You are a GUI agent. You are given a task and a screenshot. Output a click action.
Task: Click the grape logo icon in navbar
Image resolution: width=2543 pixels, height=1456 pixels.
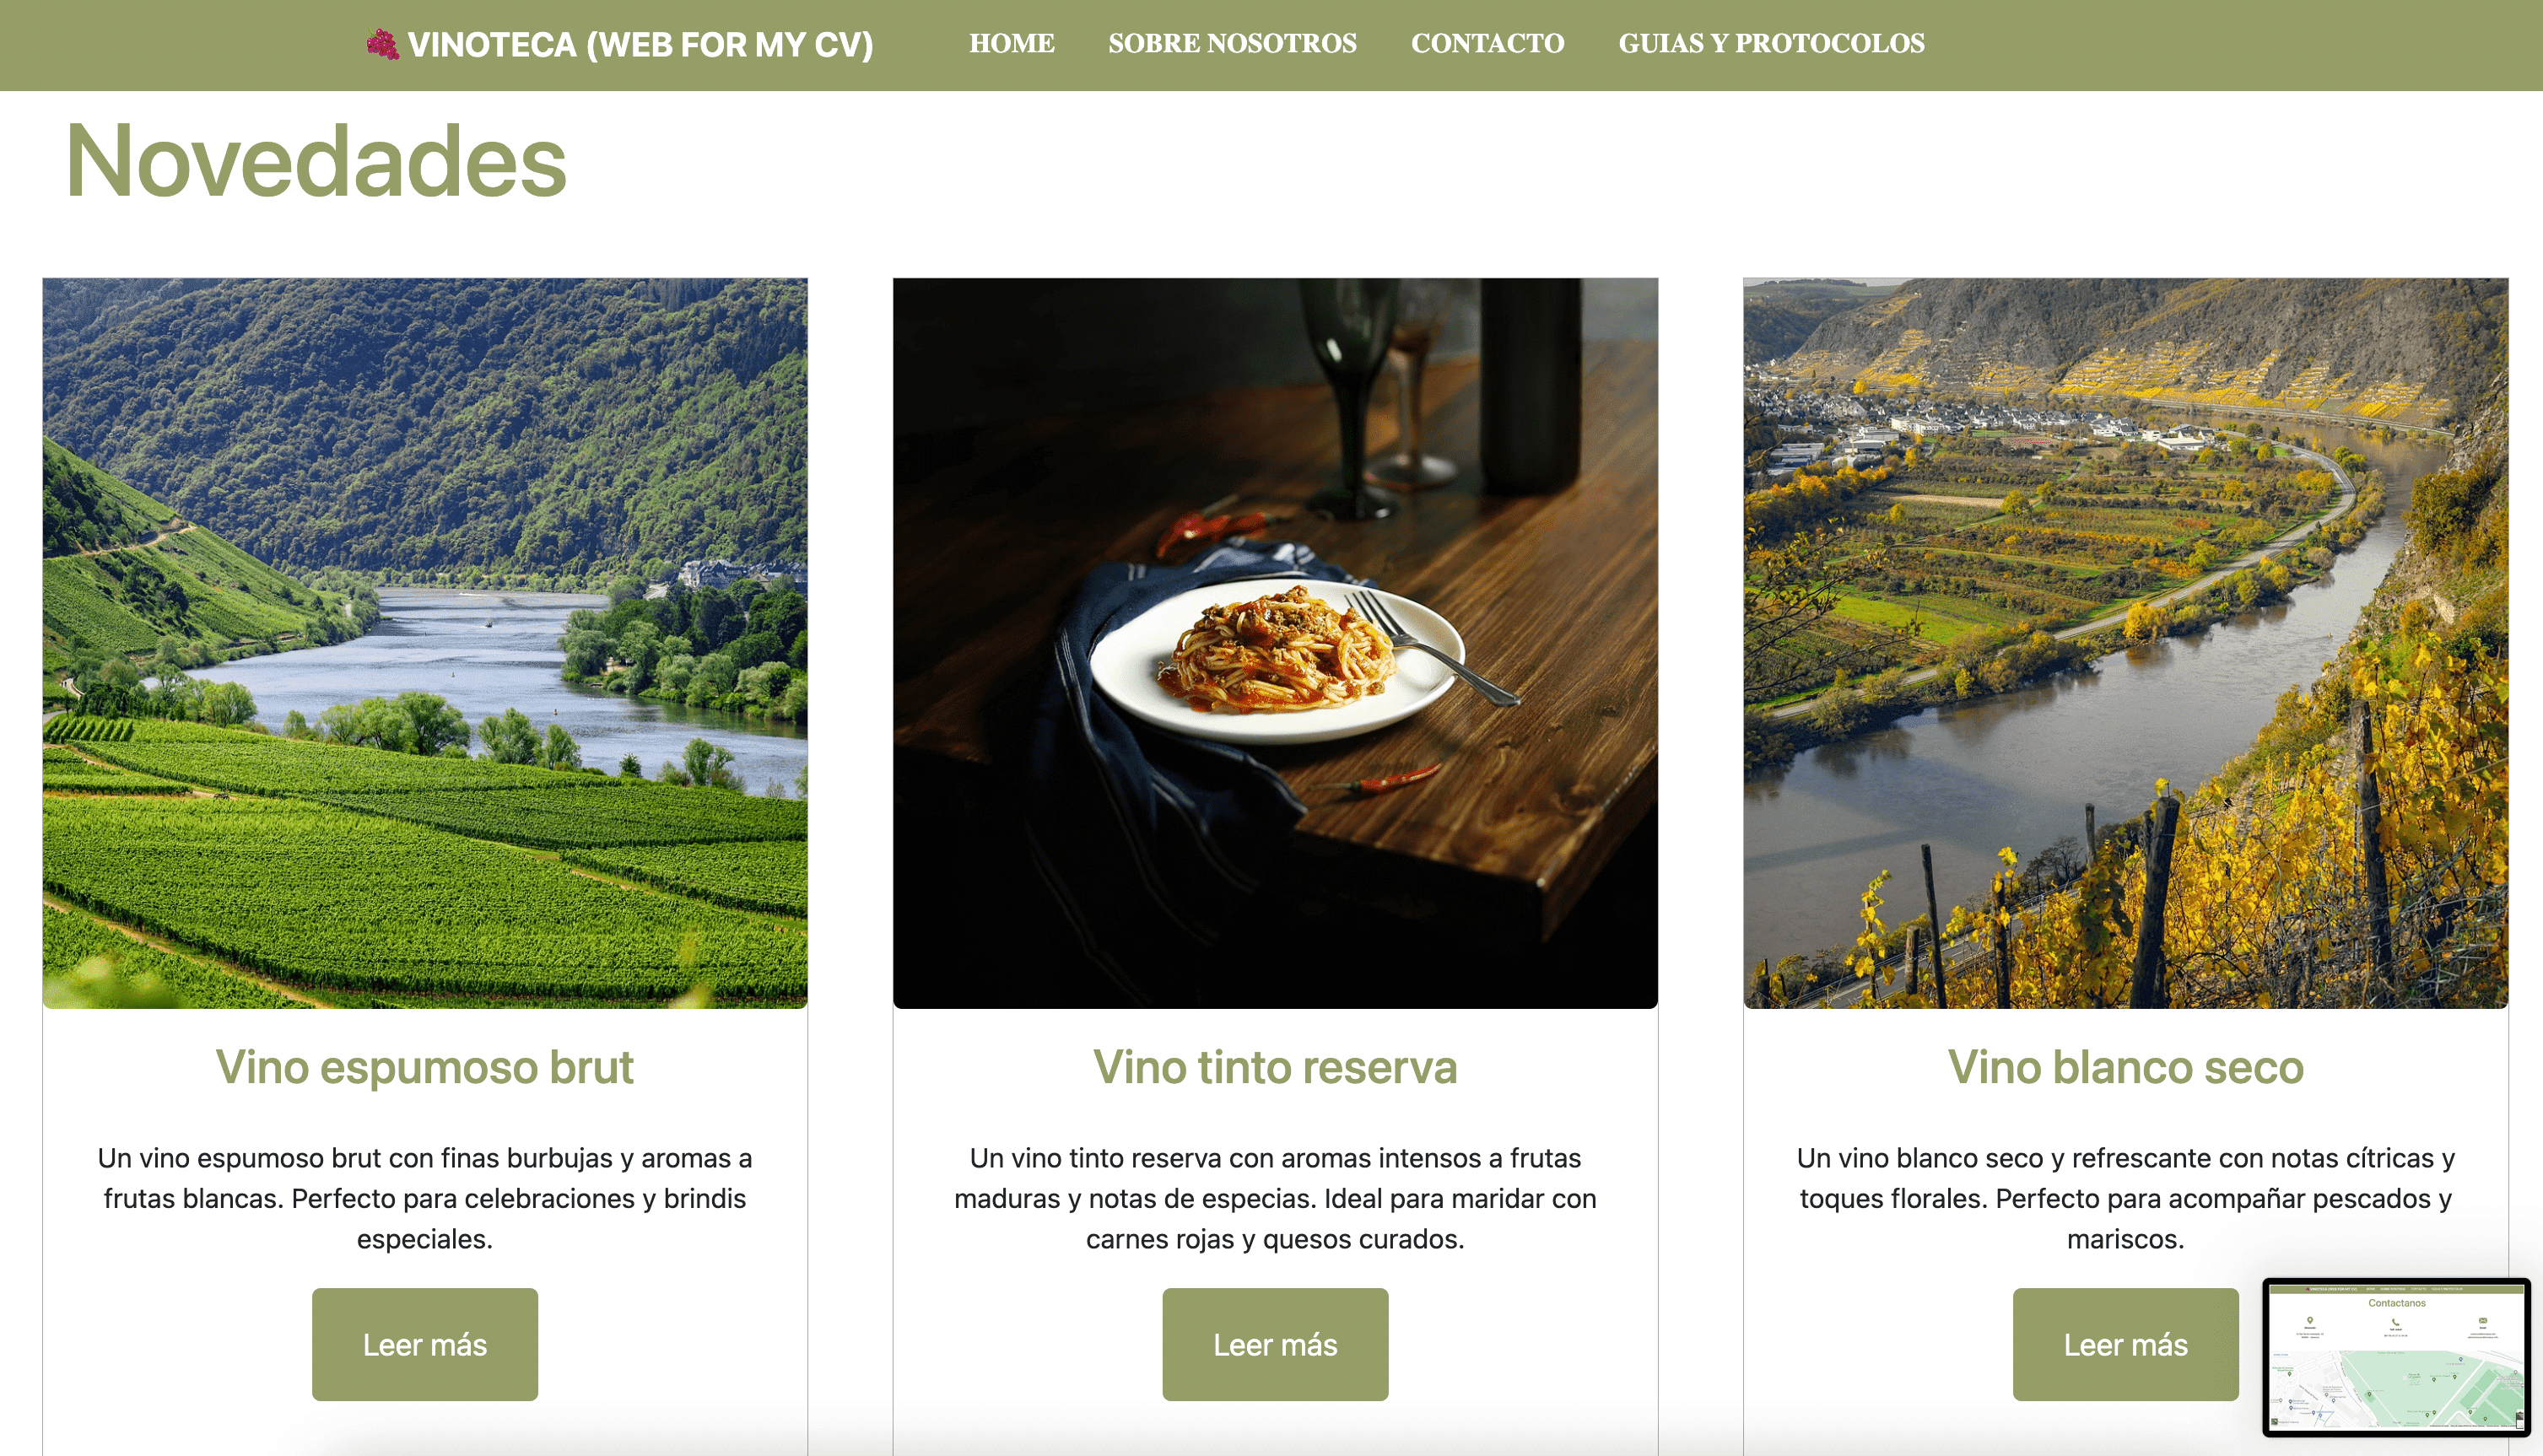coord(382,44)
